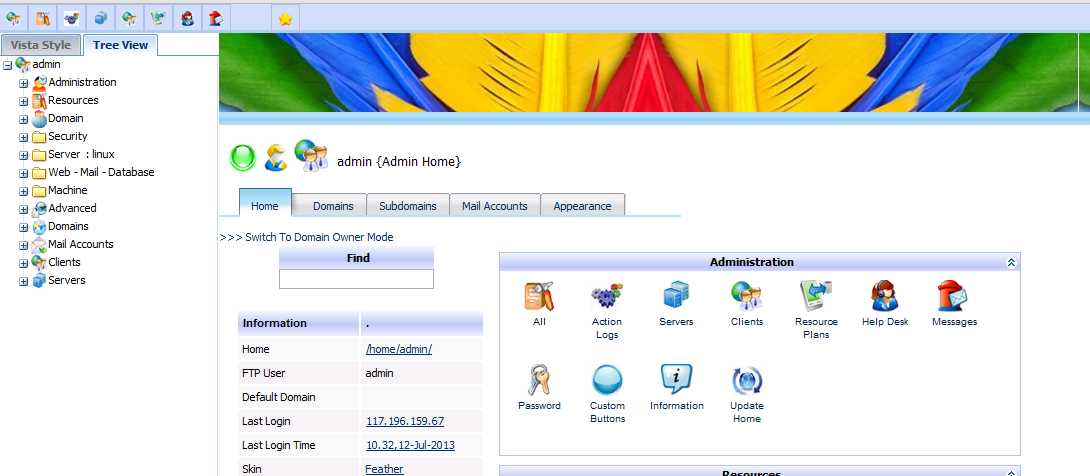This screenshot has width=1090, height=476.
Task: Click the Action Logs gears in top toolbar
Action: tap(72, 18)
